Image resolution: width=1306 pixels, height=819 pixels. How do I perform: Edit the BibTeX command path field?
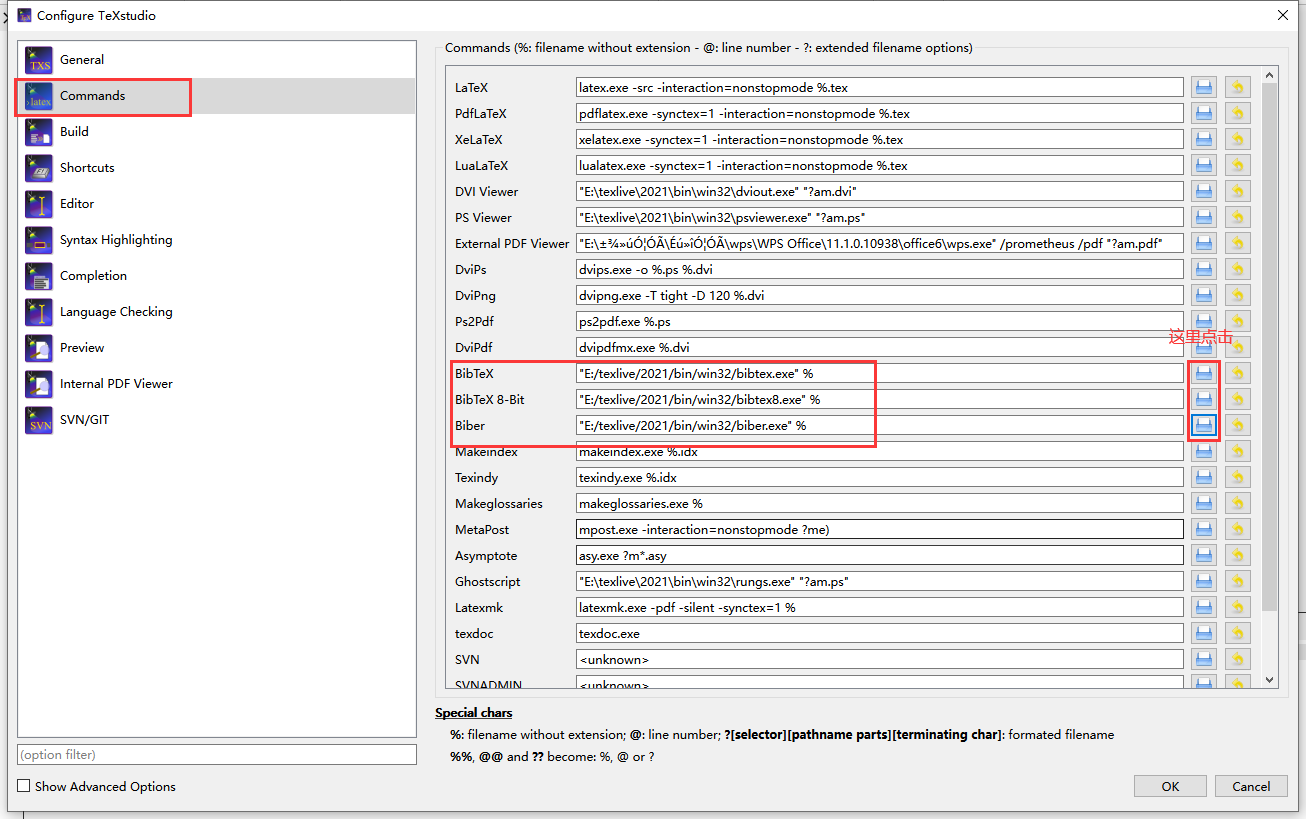click(880, 373)
